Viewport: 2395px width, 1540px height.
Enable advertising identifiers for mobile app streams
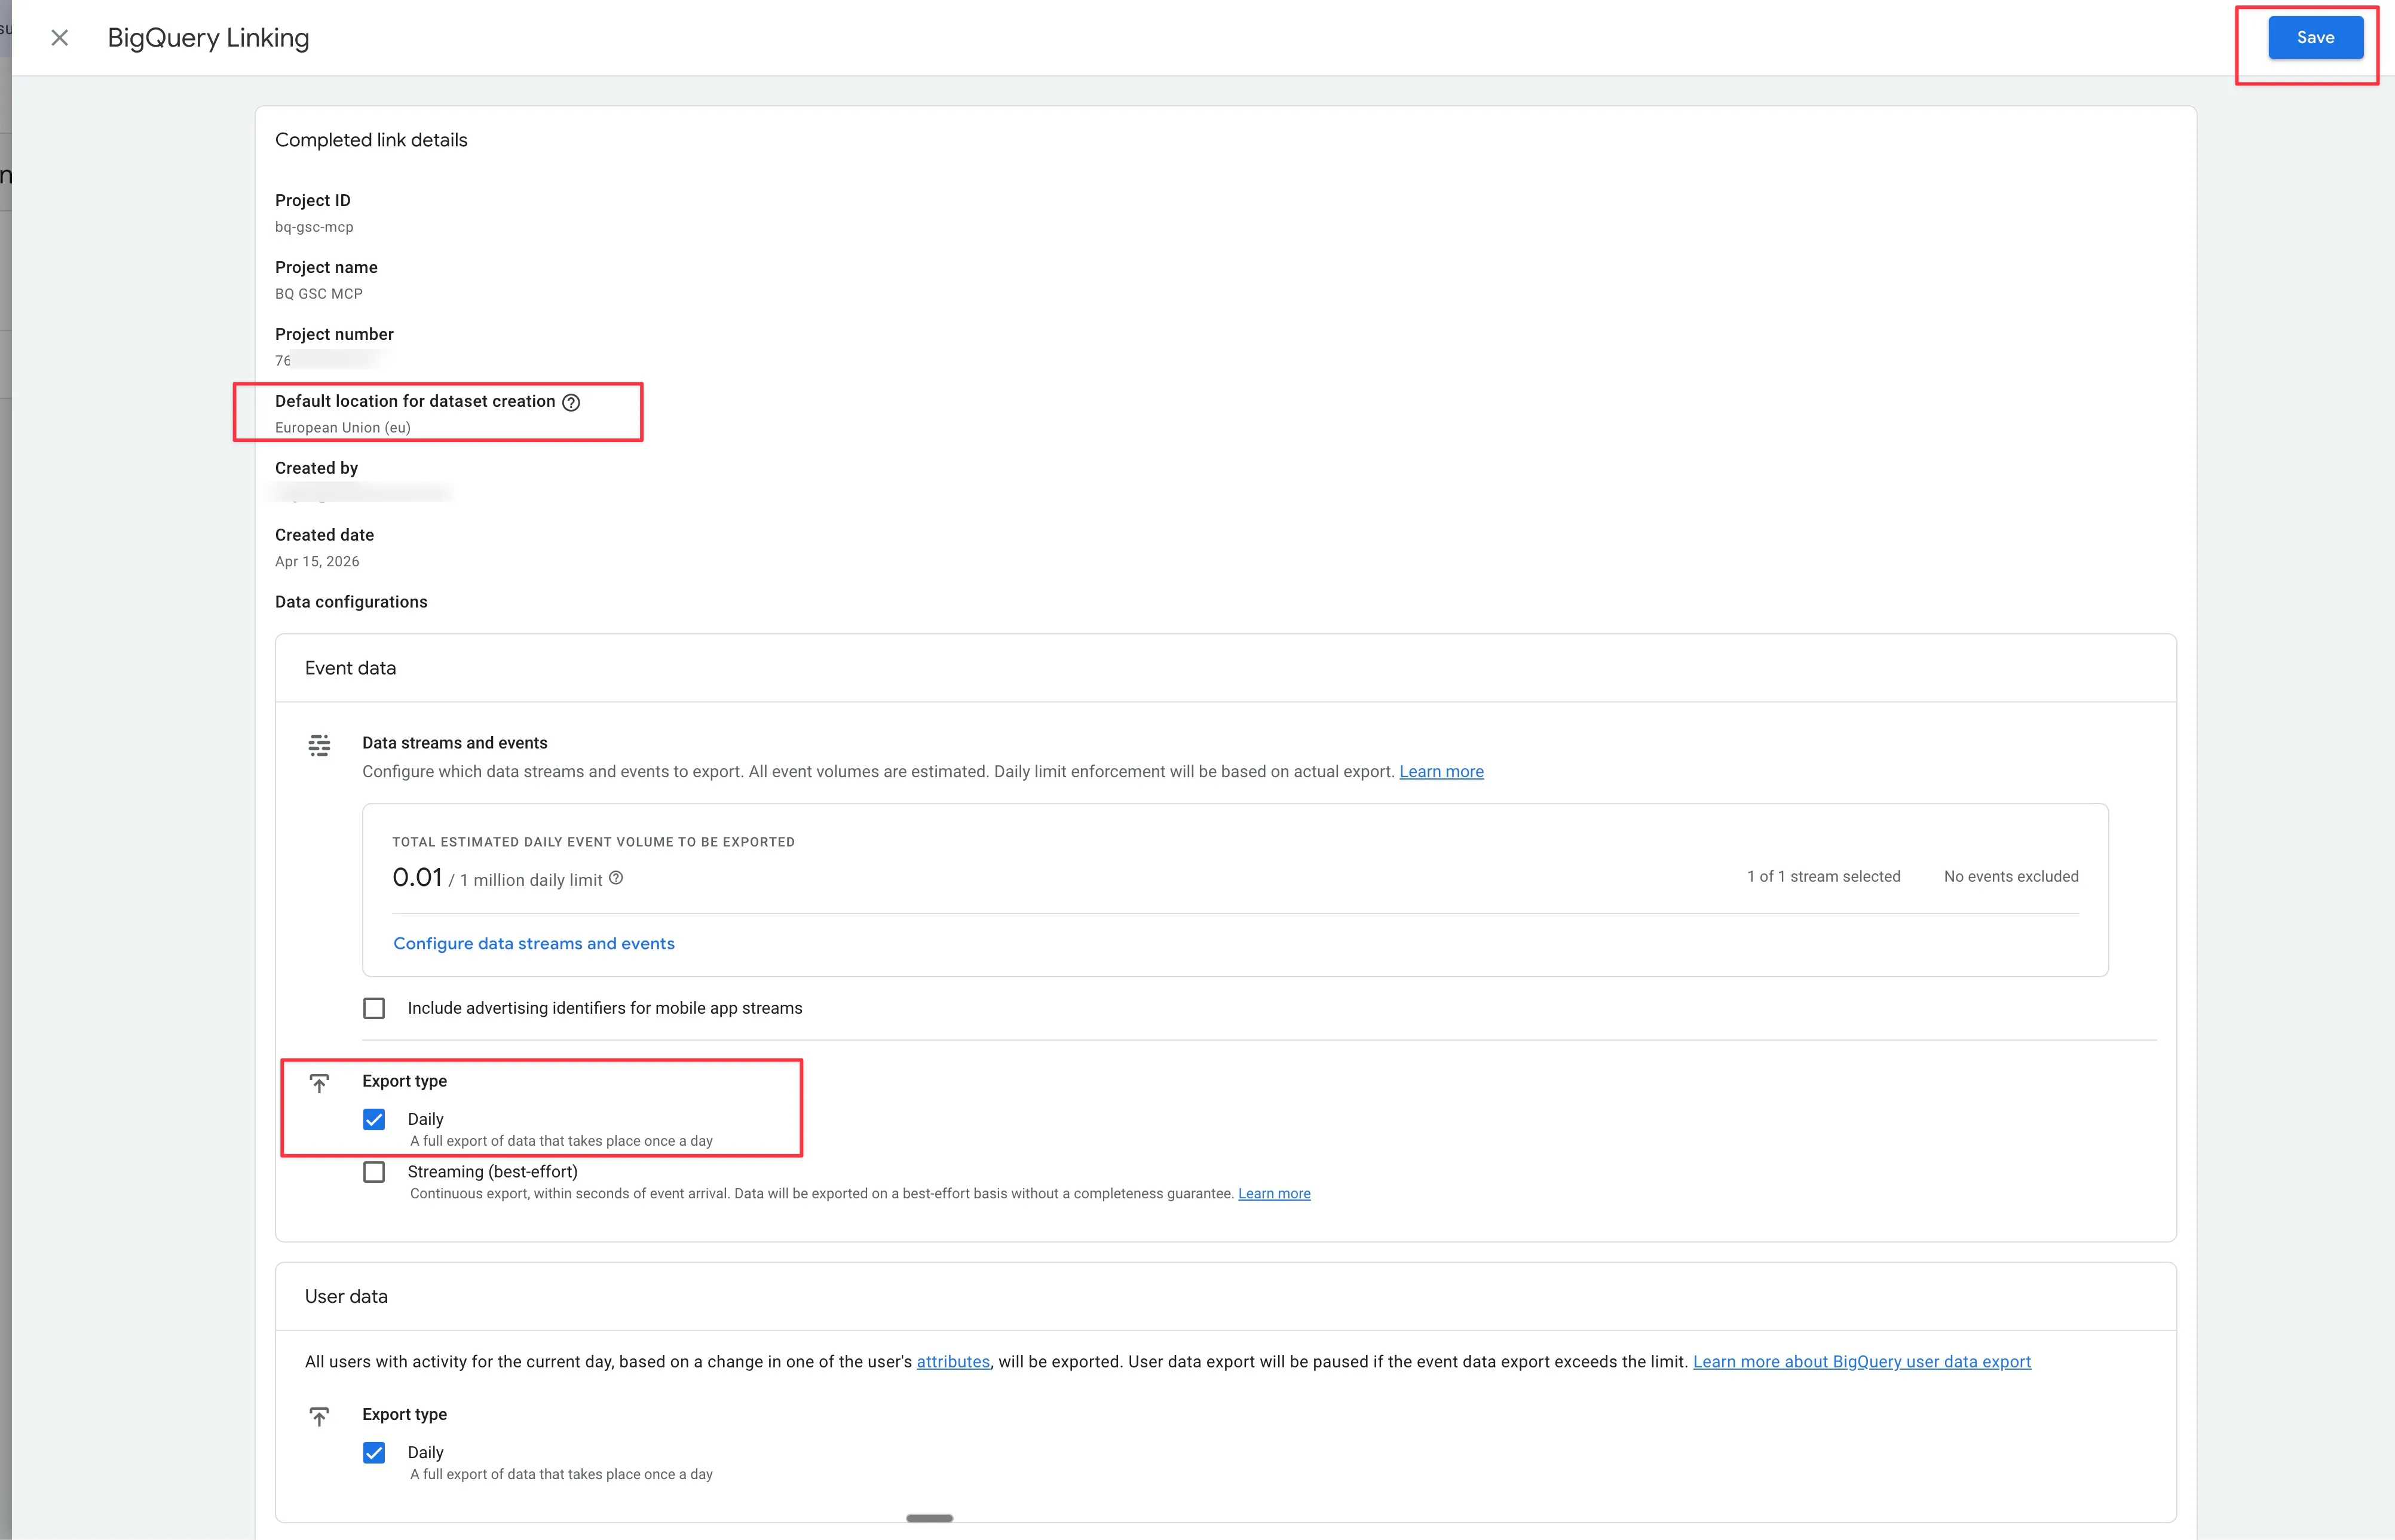(374, 1008)
